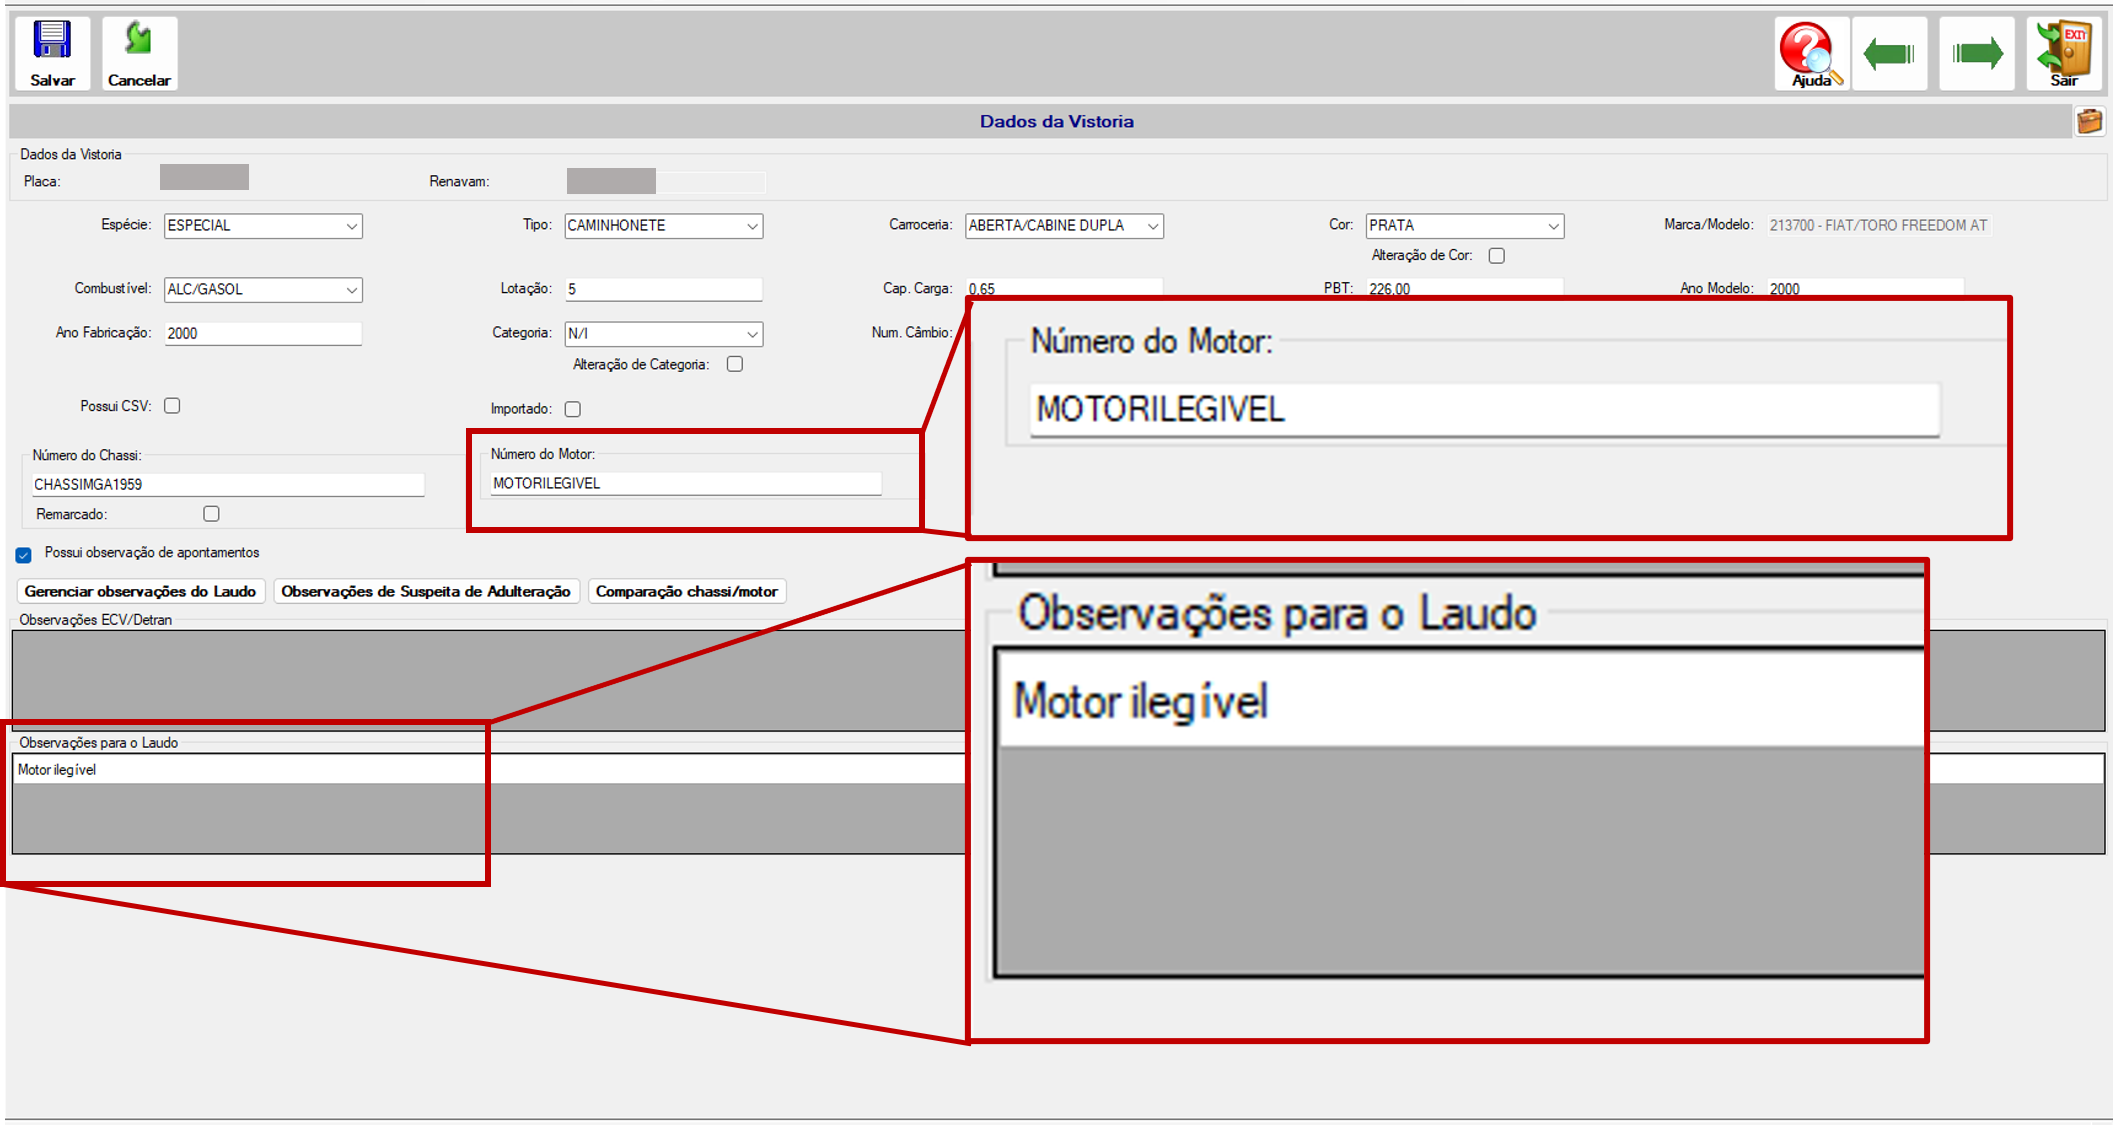
Task: Check the Remarcado checkbox
Action: coord(211,514)
